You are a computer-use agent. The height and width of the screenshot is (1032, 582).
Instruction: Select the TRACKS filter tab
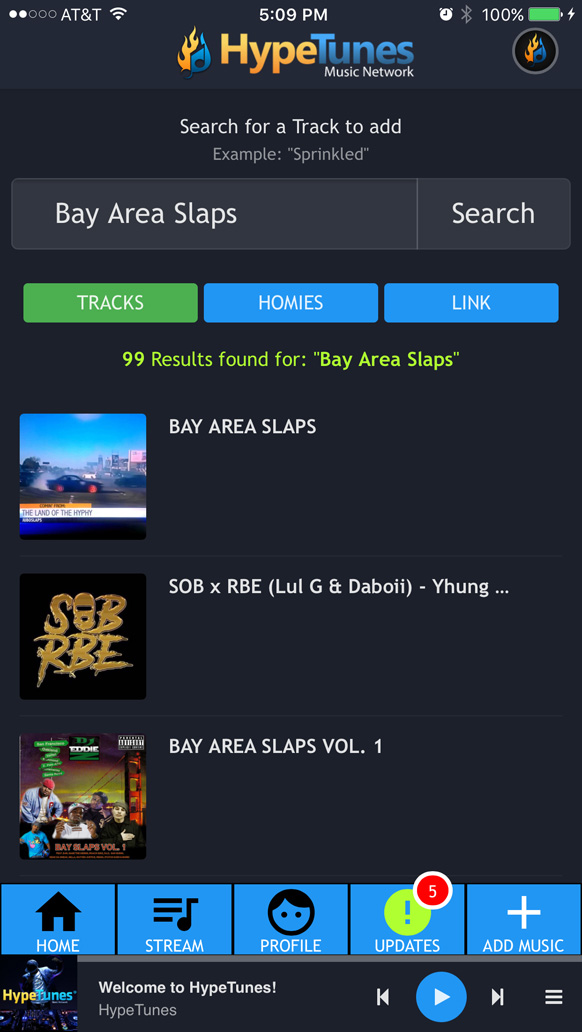tap(111, 303)
